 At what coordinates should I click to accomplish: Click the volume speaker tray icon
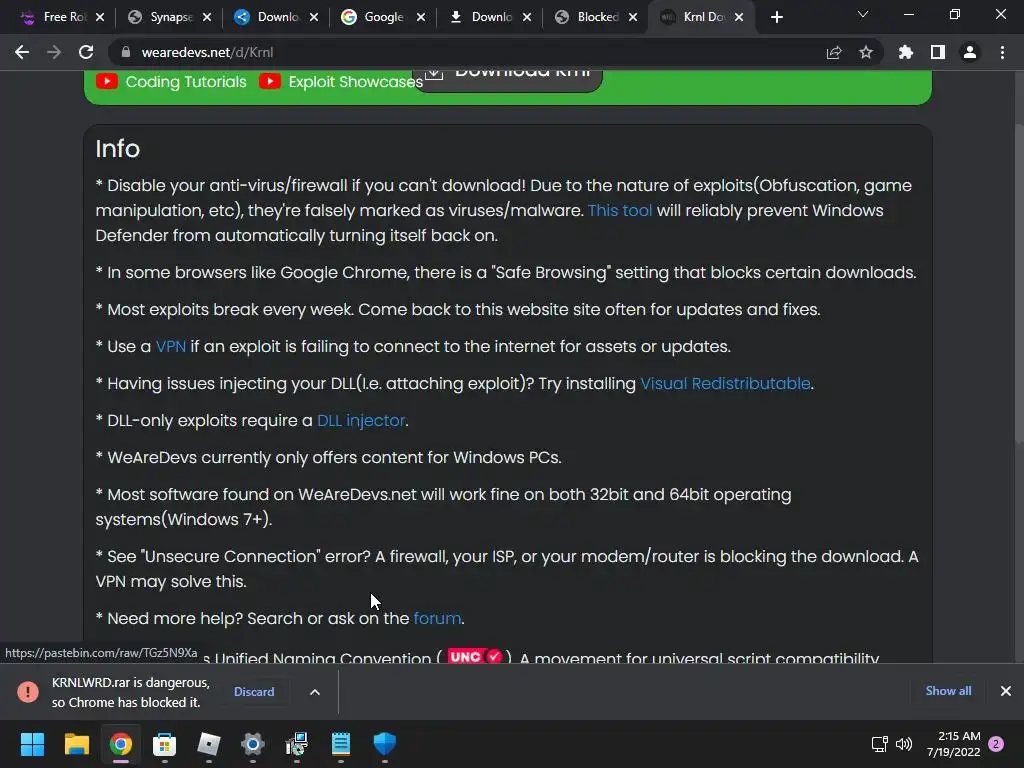[904, 744]
